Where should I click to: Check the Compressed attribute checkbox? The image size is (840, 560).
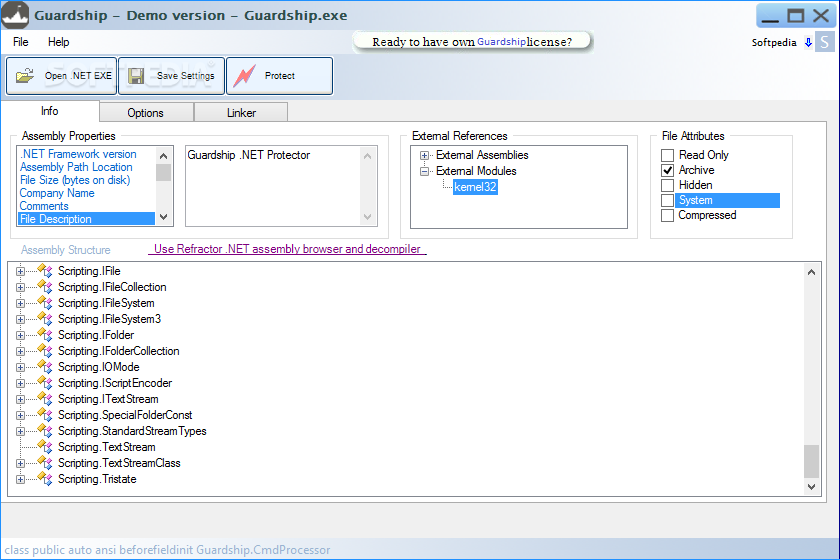click(667, 215)
